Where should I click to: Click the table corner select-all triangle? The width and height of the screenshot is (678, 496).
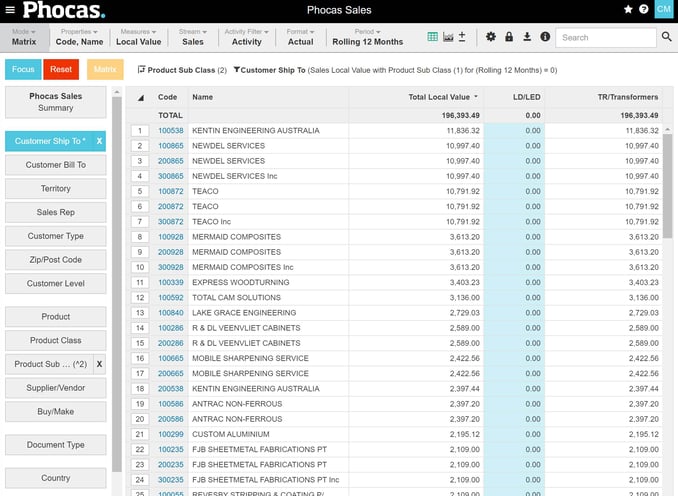pos(141,98)
